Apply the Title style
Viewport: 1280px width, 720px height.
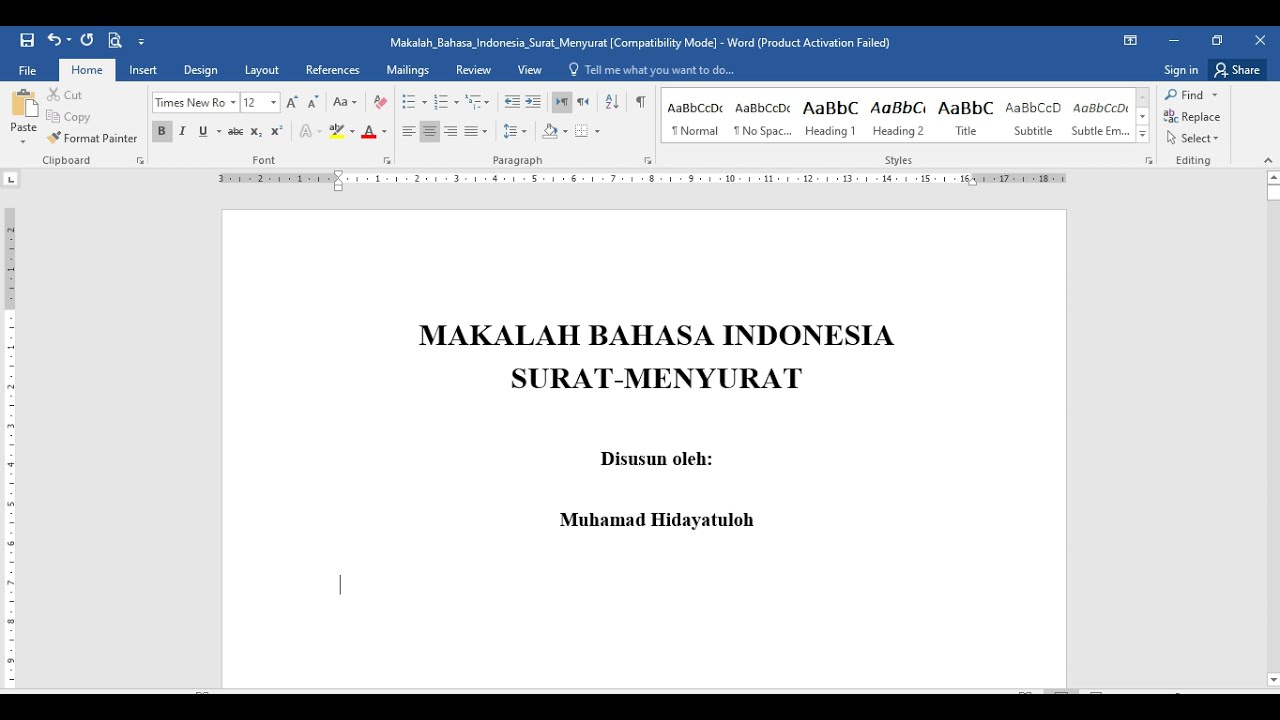point(965,116)
